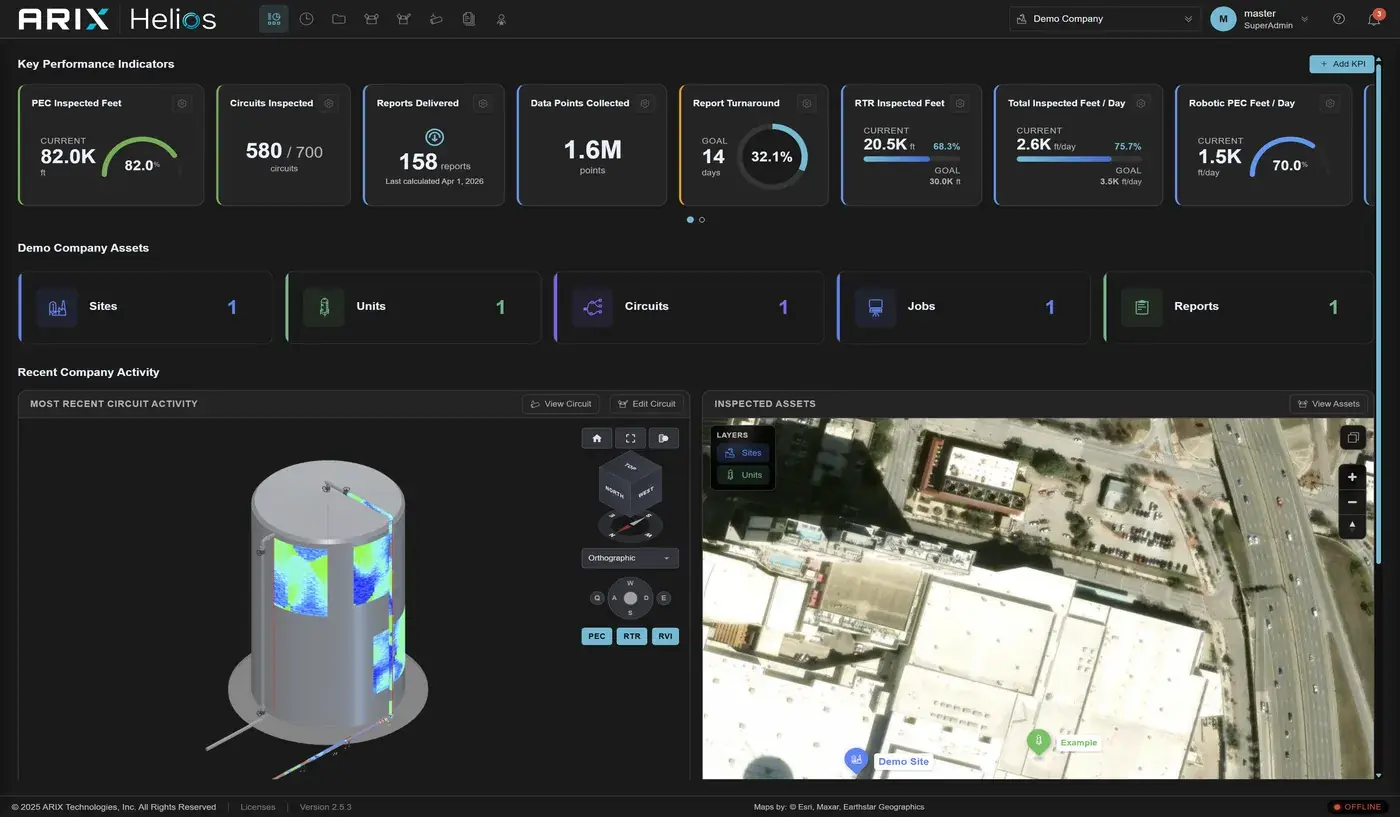Open the user badge icon in navbar

[501, 19]
